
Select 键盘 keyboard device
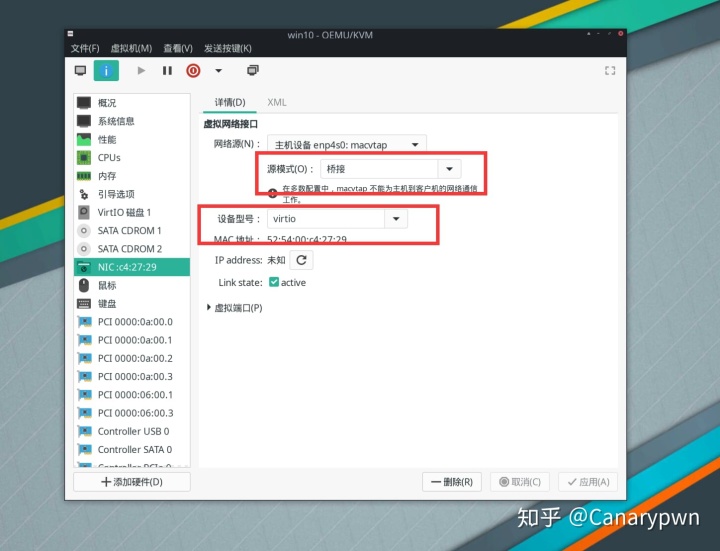coord(132,304)
